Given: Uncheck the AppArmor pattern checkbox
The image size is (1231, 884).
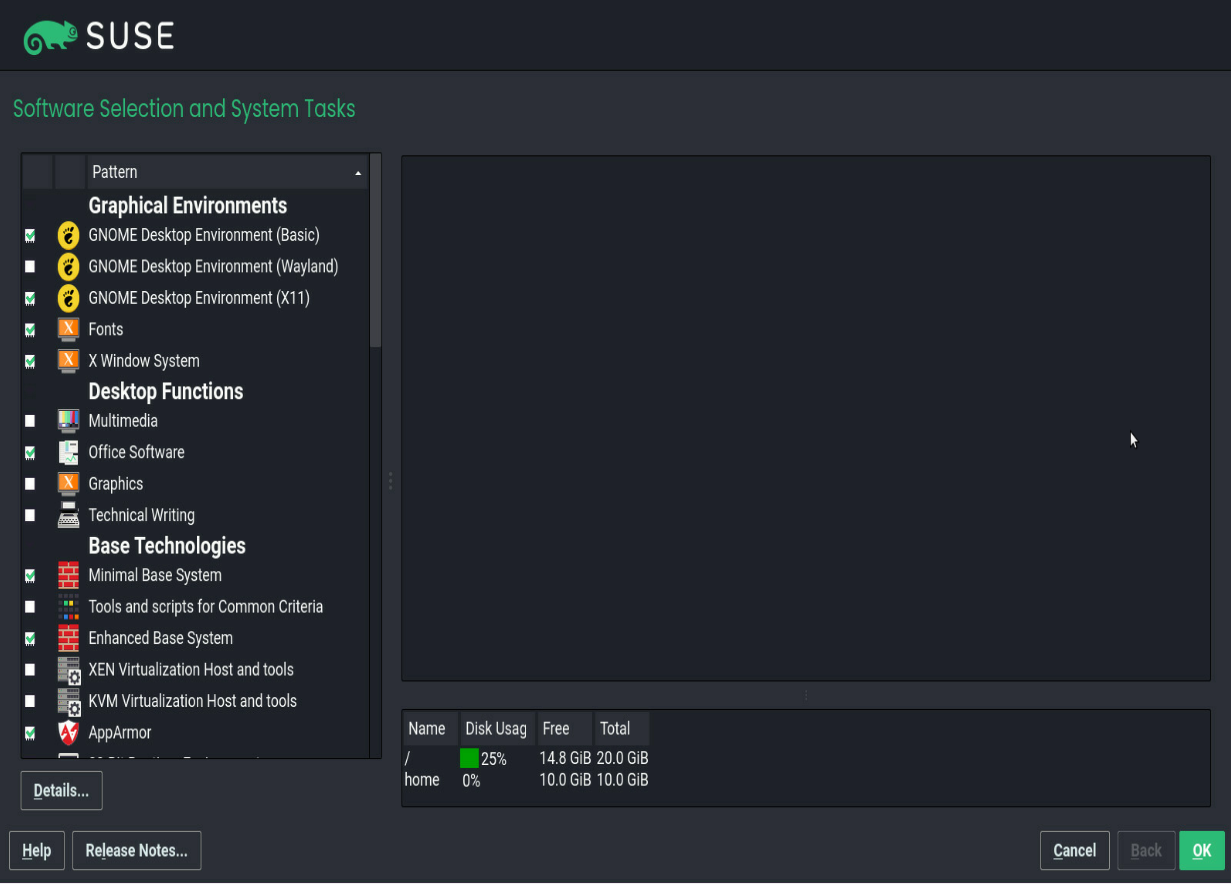Looking at the screenshot, I should (x=30, y=733).
